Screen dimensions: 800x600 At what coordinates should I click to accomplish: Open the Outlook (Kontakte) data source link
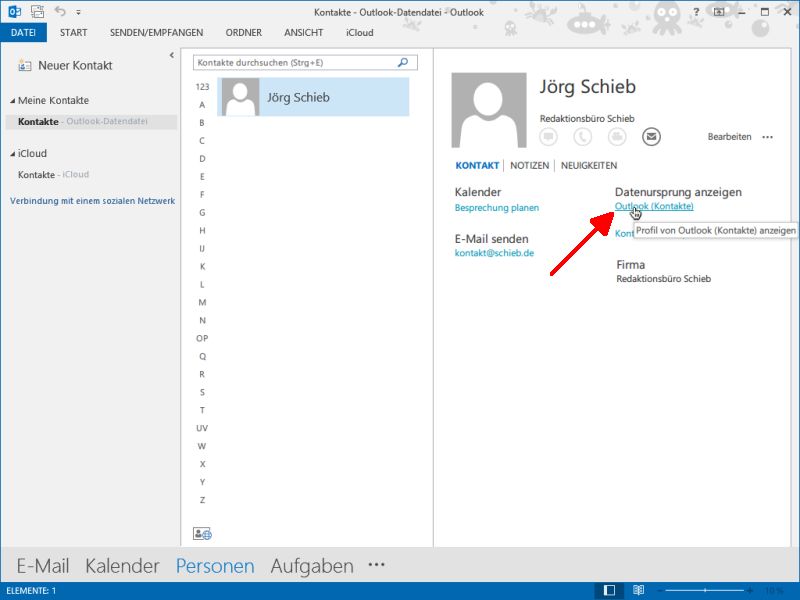pyautogui.click(x=654, y=206)
